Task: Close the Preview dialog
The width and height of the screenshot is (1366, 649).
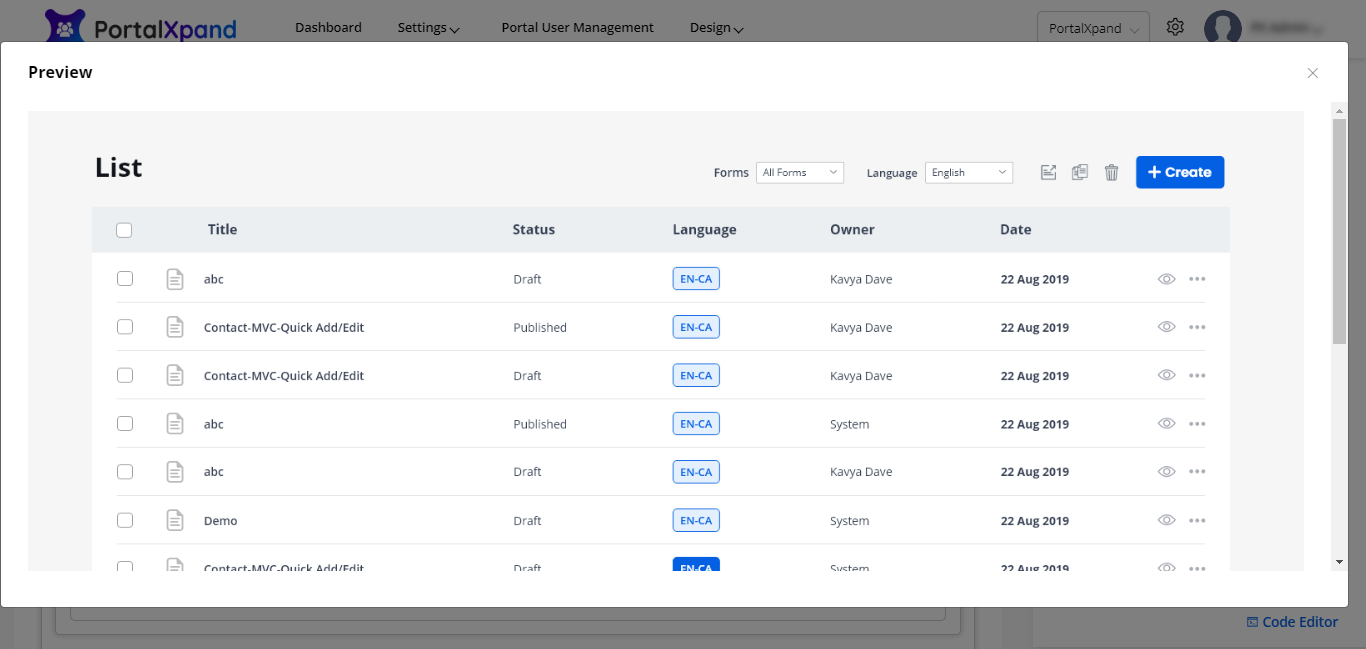Action: pos(1312,73)
